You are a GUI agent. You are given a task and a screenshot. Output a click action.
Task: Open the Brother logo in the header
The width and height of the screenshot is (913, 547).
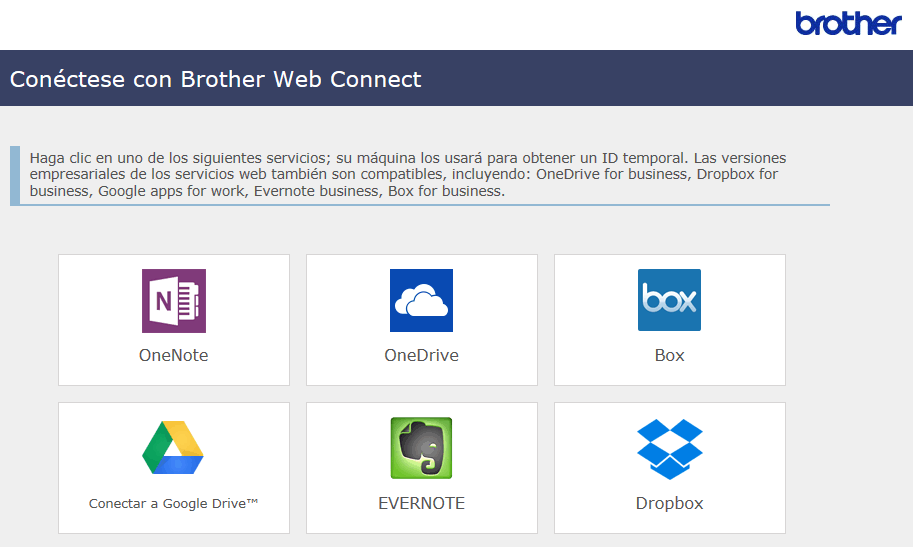coord(848,23)
